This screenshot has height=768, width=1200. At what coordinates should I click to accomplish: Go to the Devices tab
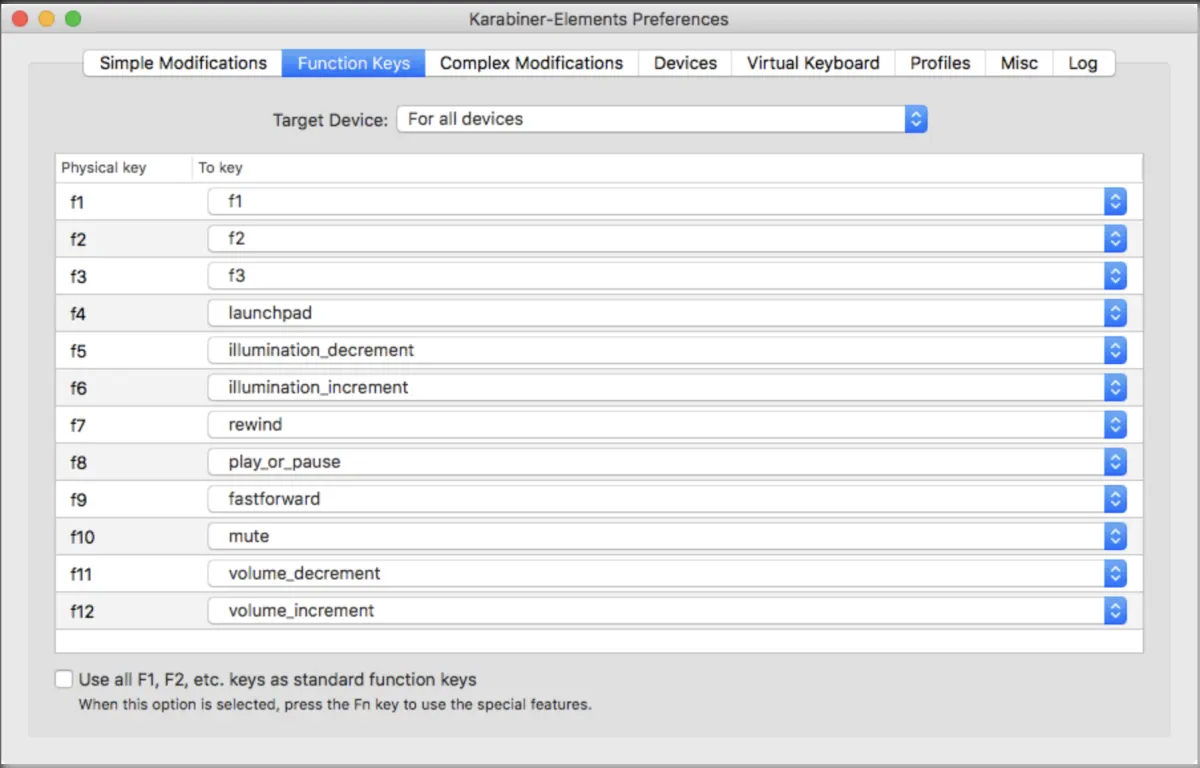685,63
